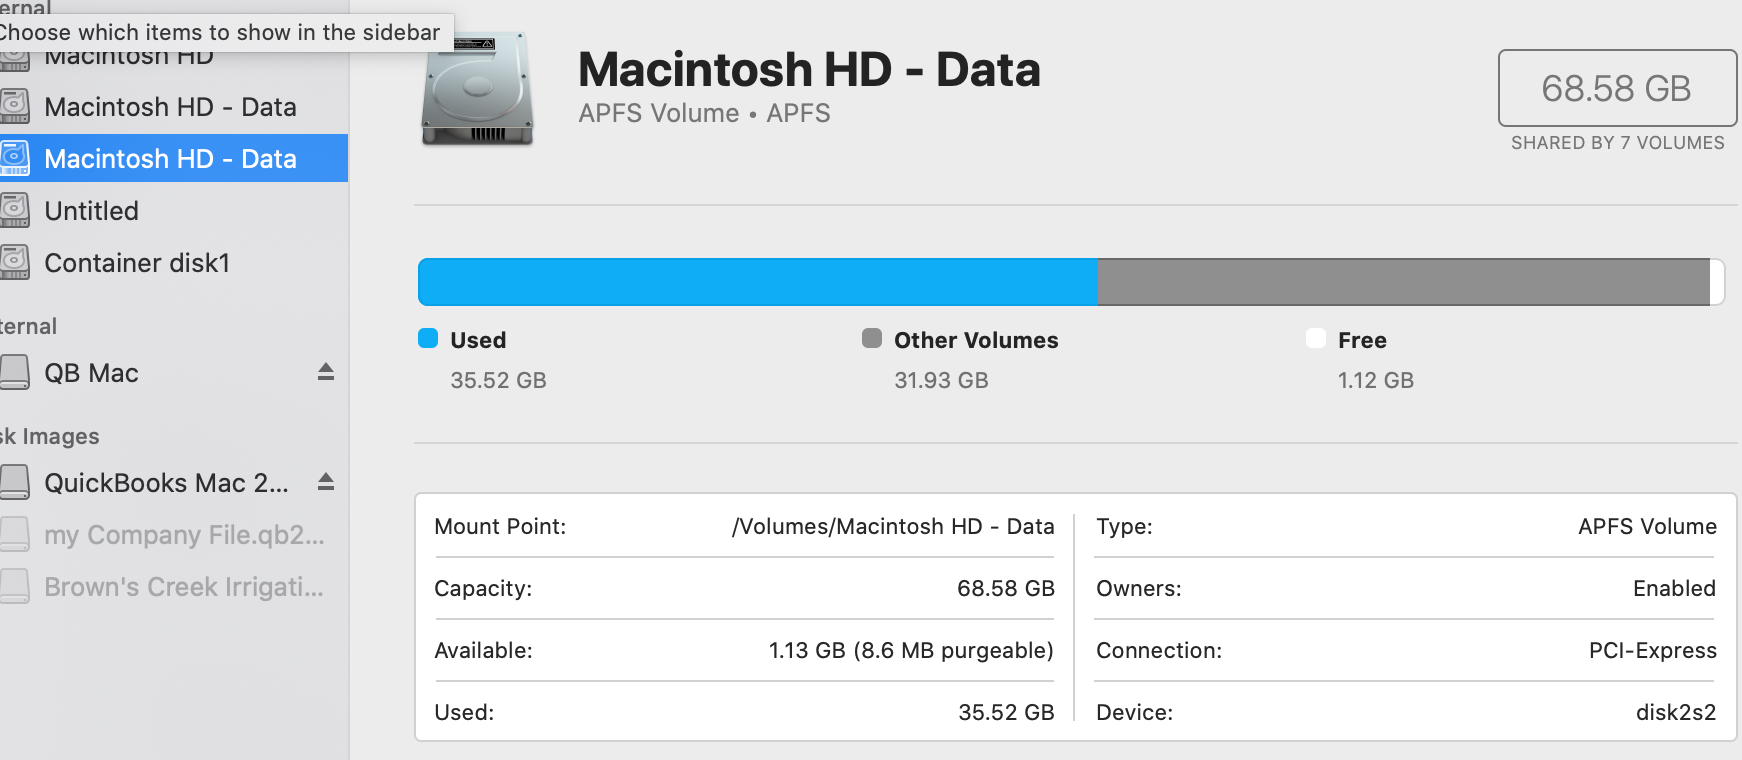Click the my Company File disk icon
Image resolution: width=1742 pixels, height=760 pixels.
point(15,534)
